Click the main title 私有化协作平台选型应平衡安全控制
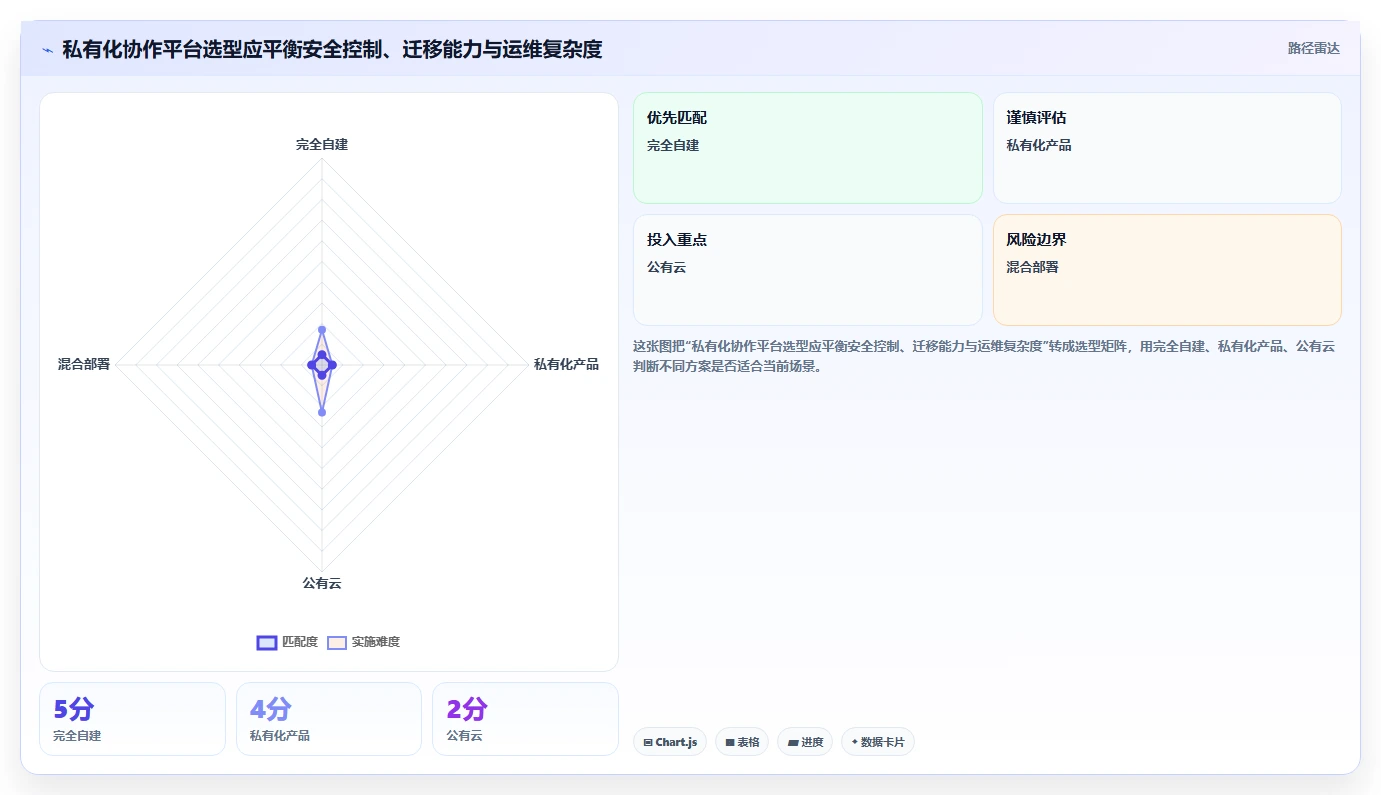Image resolution: width=1381 pixels, height=795 pixels. click(332, 49)
